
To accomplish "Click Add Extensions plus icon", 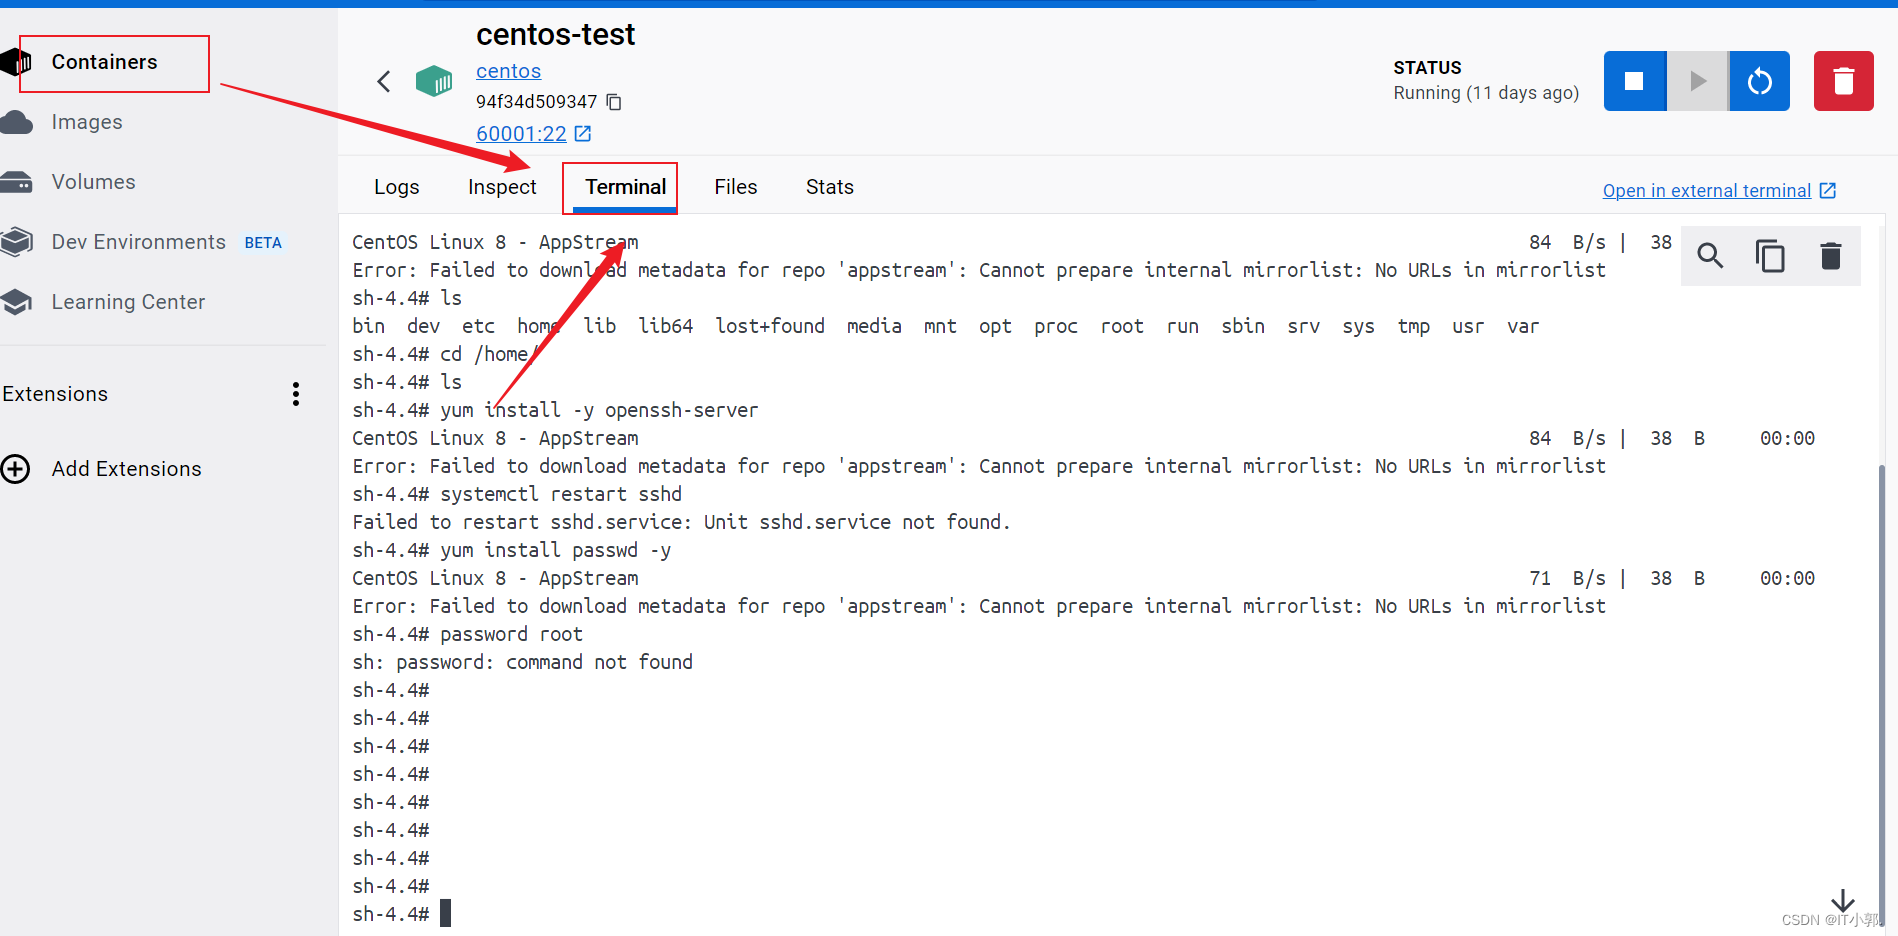I will coord(16,469).
